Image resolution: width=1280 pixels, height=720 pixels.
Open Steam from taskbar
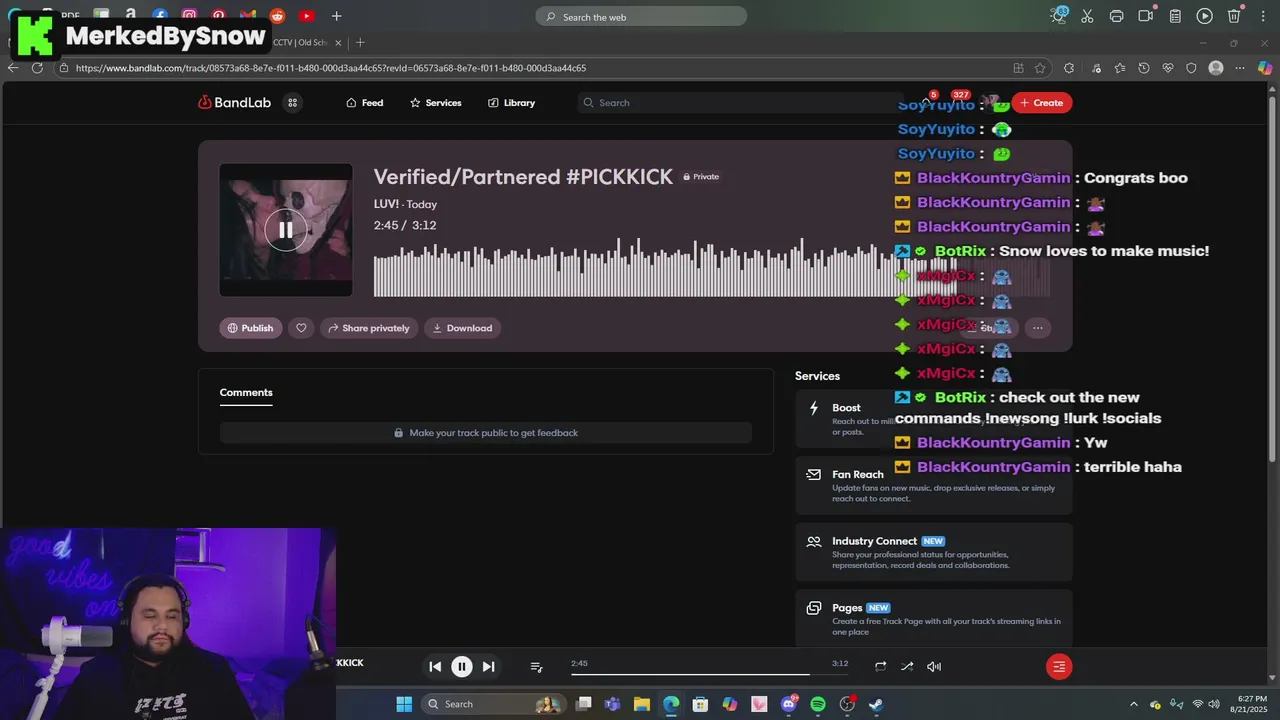tap(876, 704)
